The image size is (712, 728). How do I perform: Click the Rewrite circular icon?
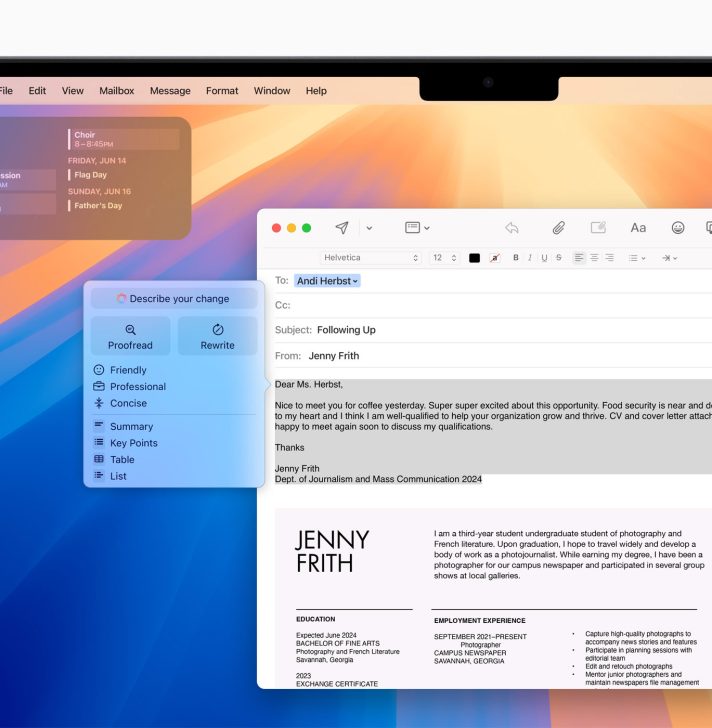coord(218,330)
